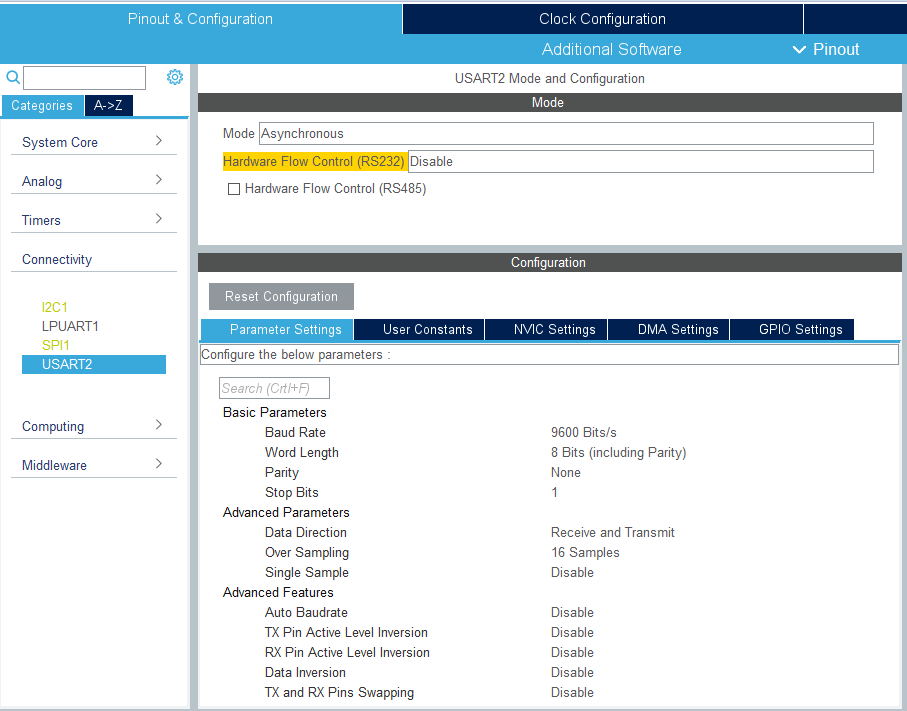Collapse the Advanced Parameters group

coord(286,513)
